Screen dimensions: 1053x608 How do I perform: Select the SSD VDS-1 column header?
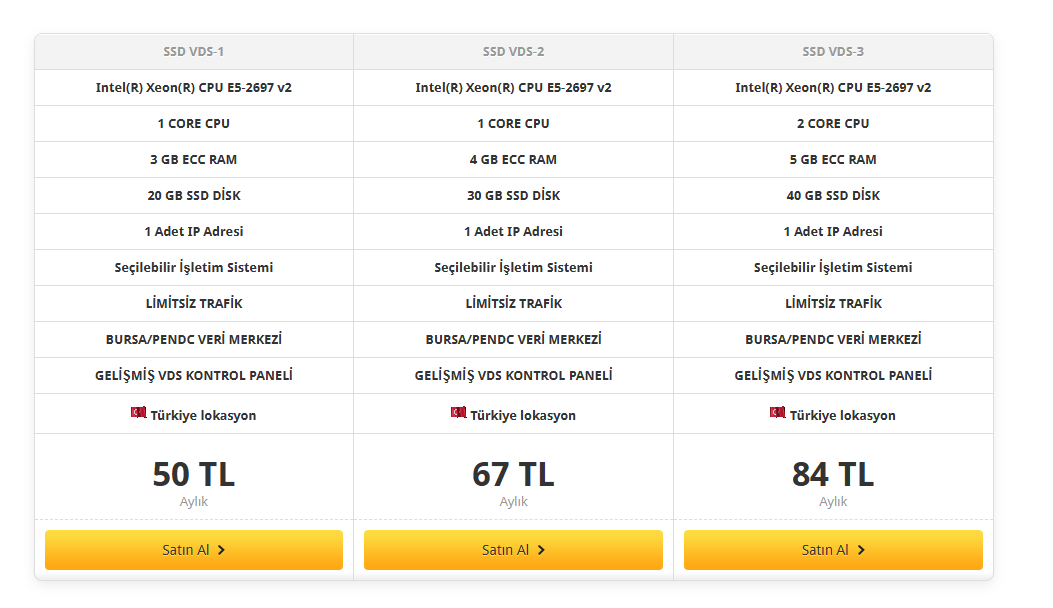tap(194, 52)
